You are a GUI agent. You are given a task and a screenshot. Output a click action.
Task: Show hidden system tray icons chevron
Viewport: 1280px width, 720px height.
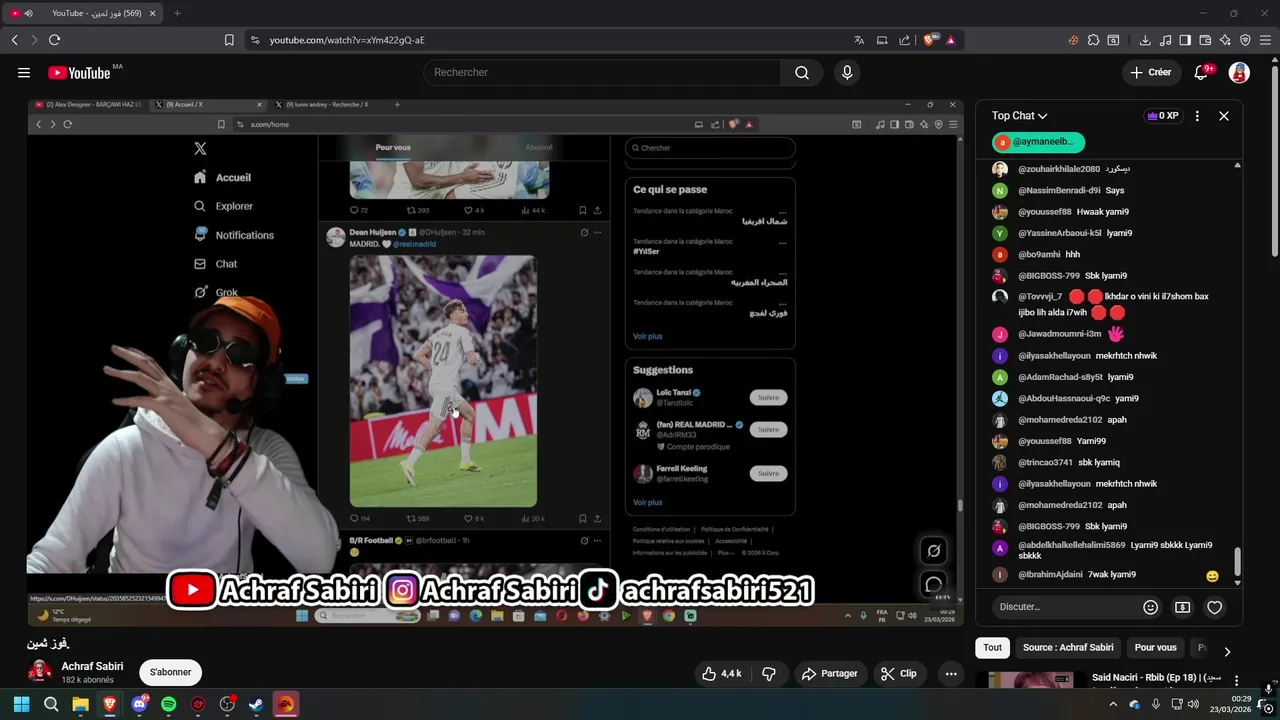(x=1113, y=704)
